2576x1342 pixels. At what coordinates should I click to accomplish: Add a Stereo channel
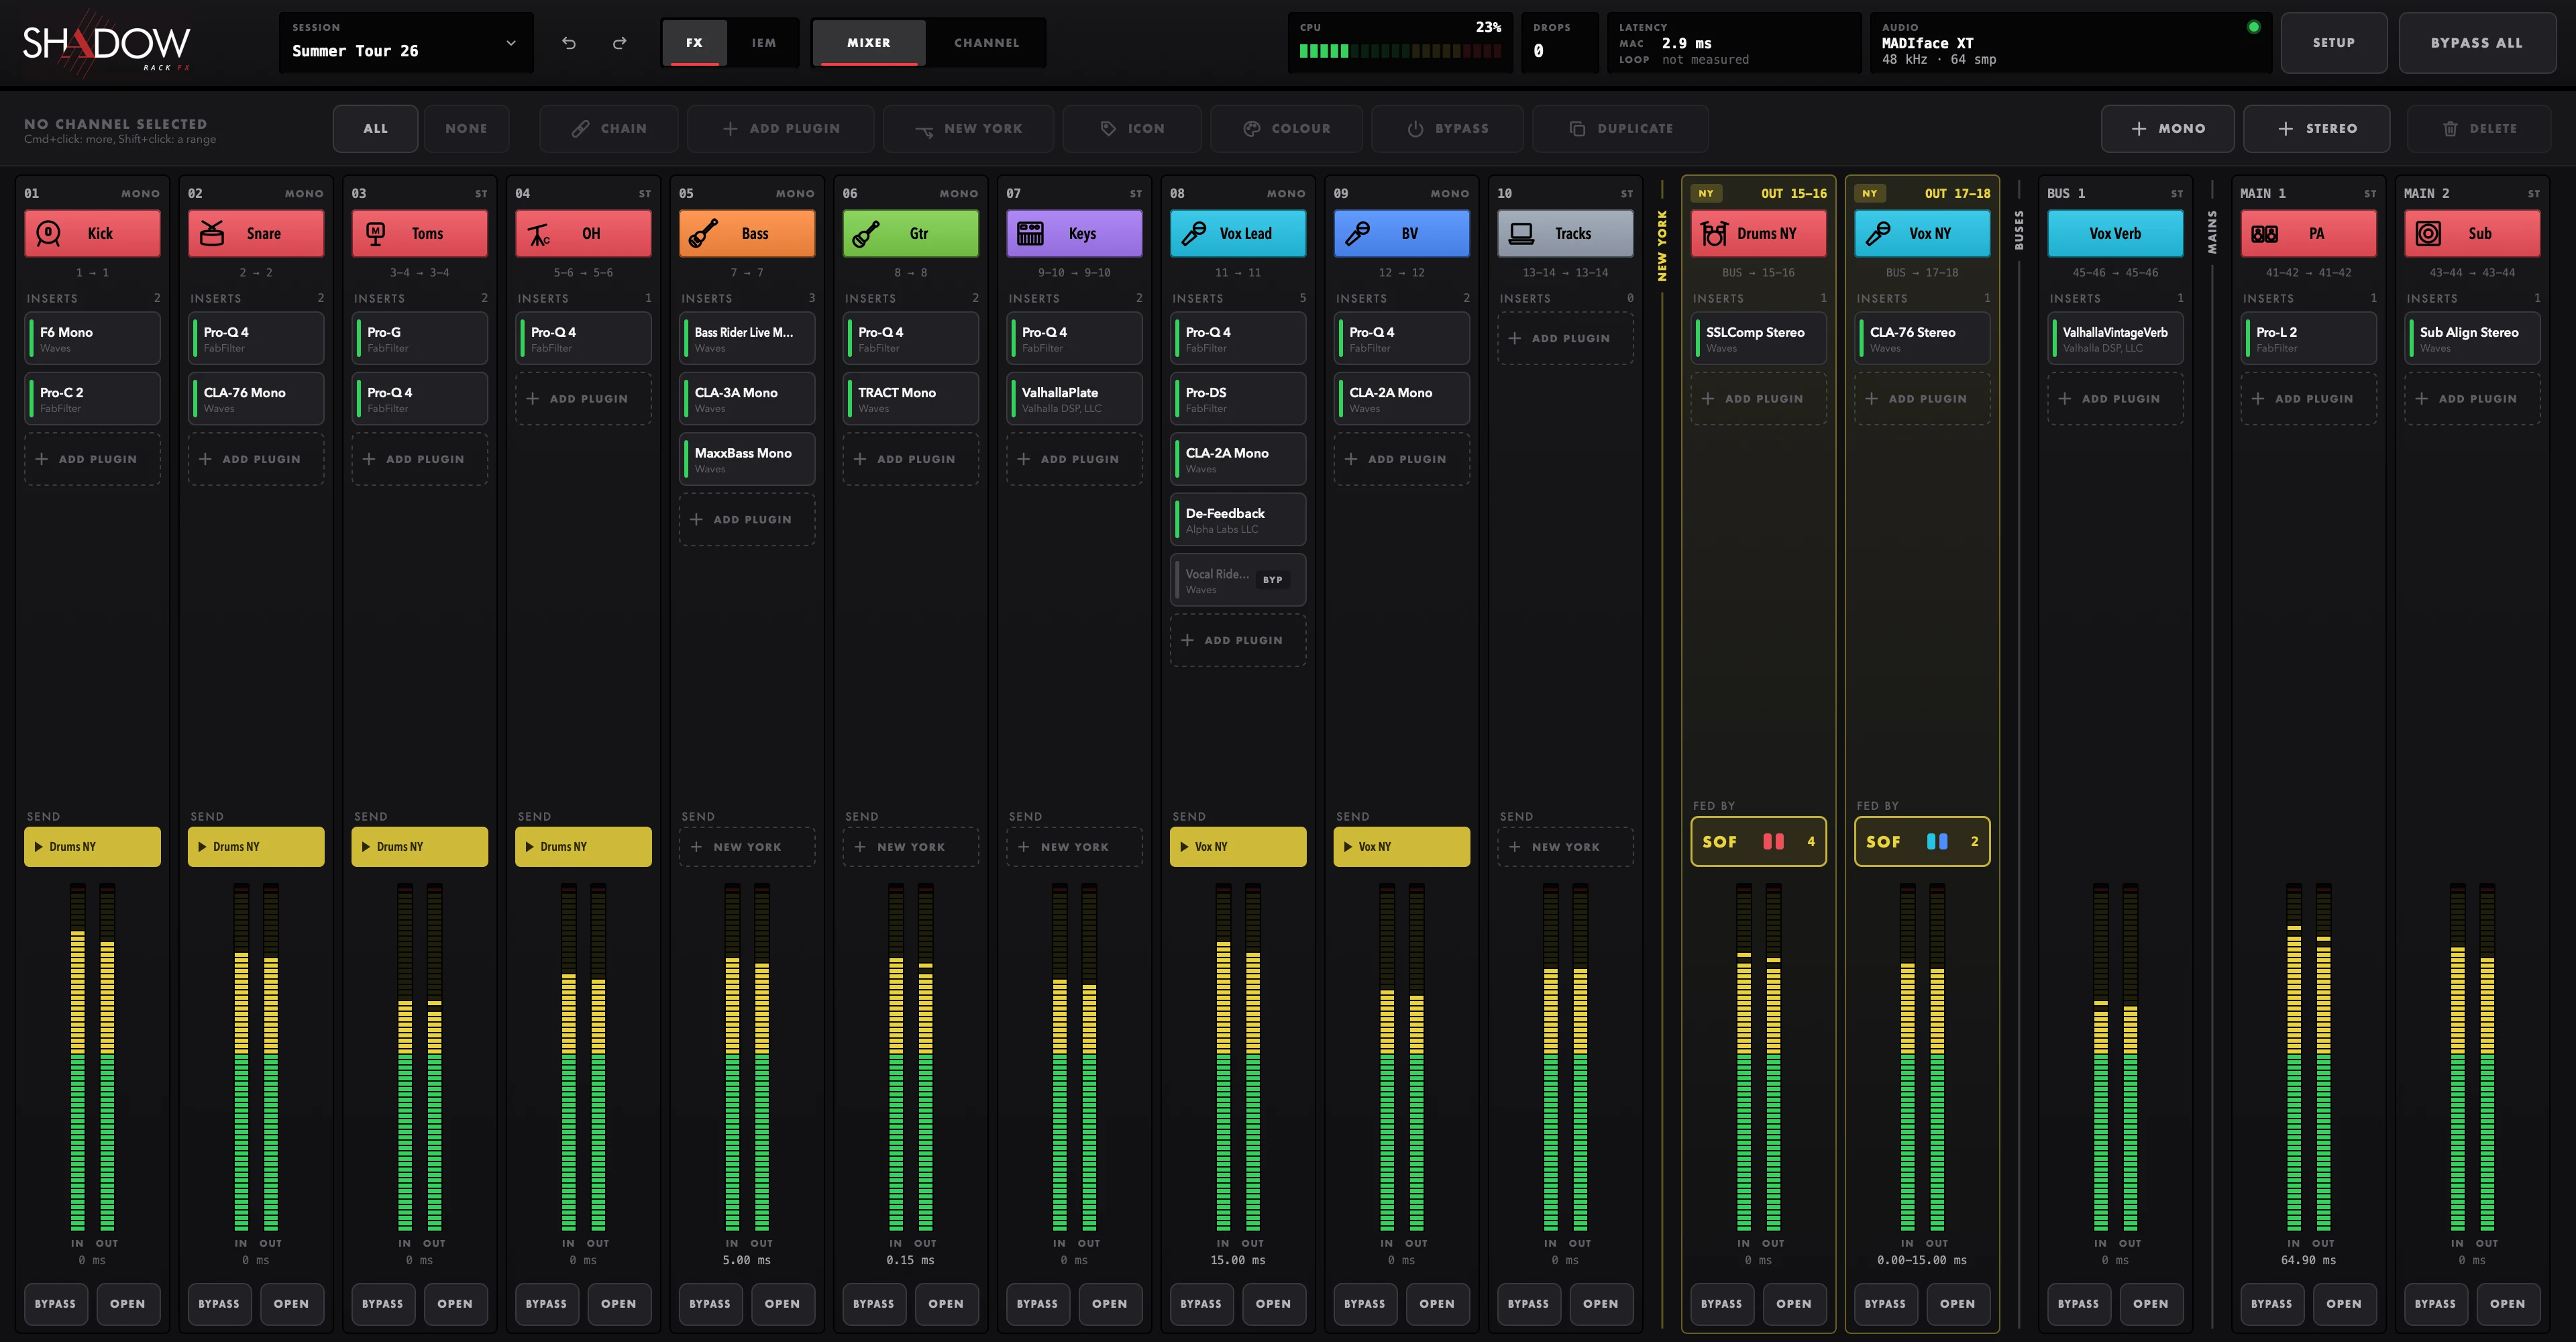coord(2316,128)
